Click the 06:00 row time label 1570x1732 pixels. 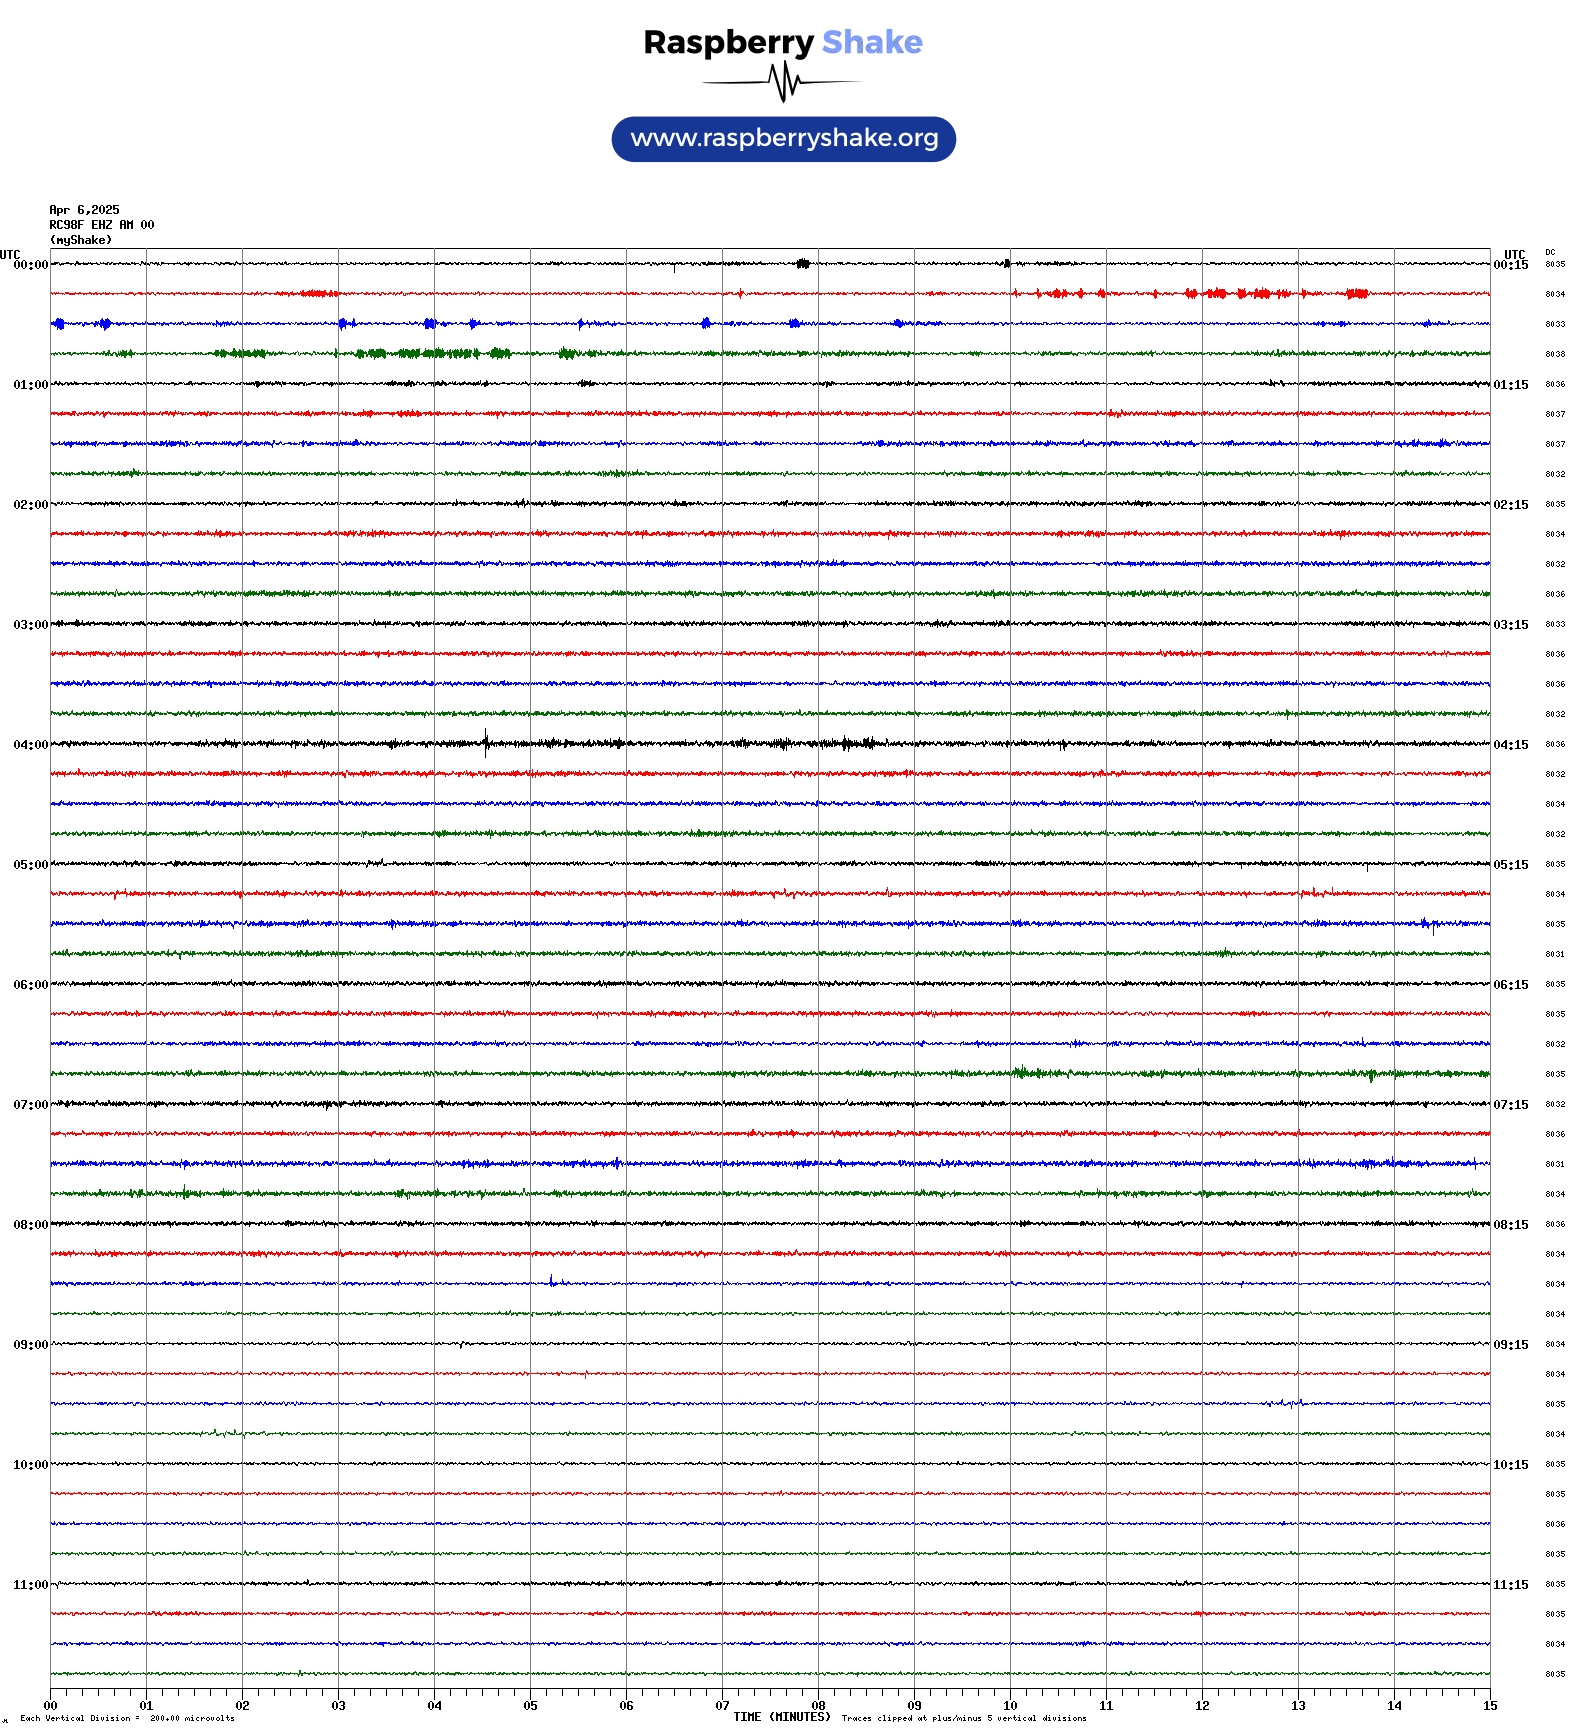[30, 985]
